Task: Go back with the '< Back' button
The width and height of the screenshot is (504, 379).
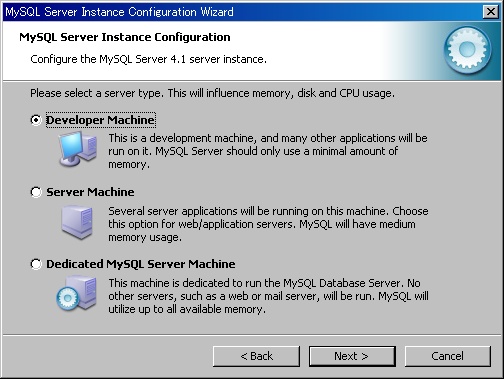Action: 256,356
